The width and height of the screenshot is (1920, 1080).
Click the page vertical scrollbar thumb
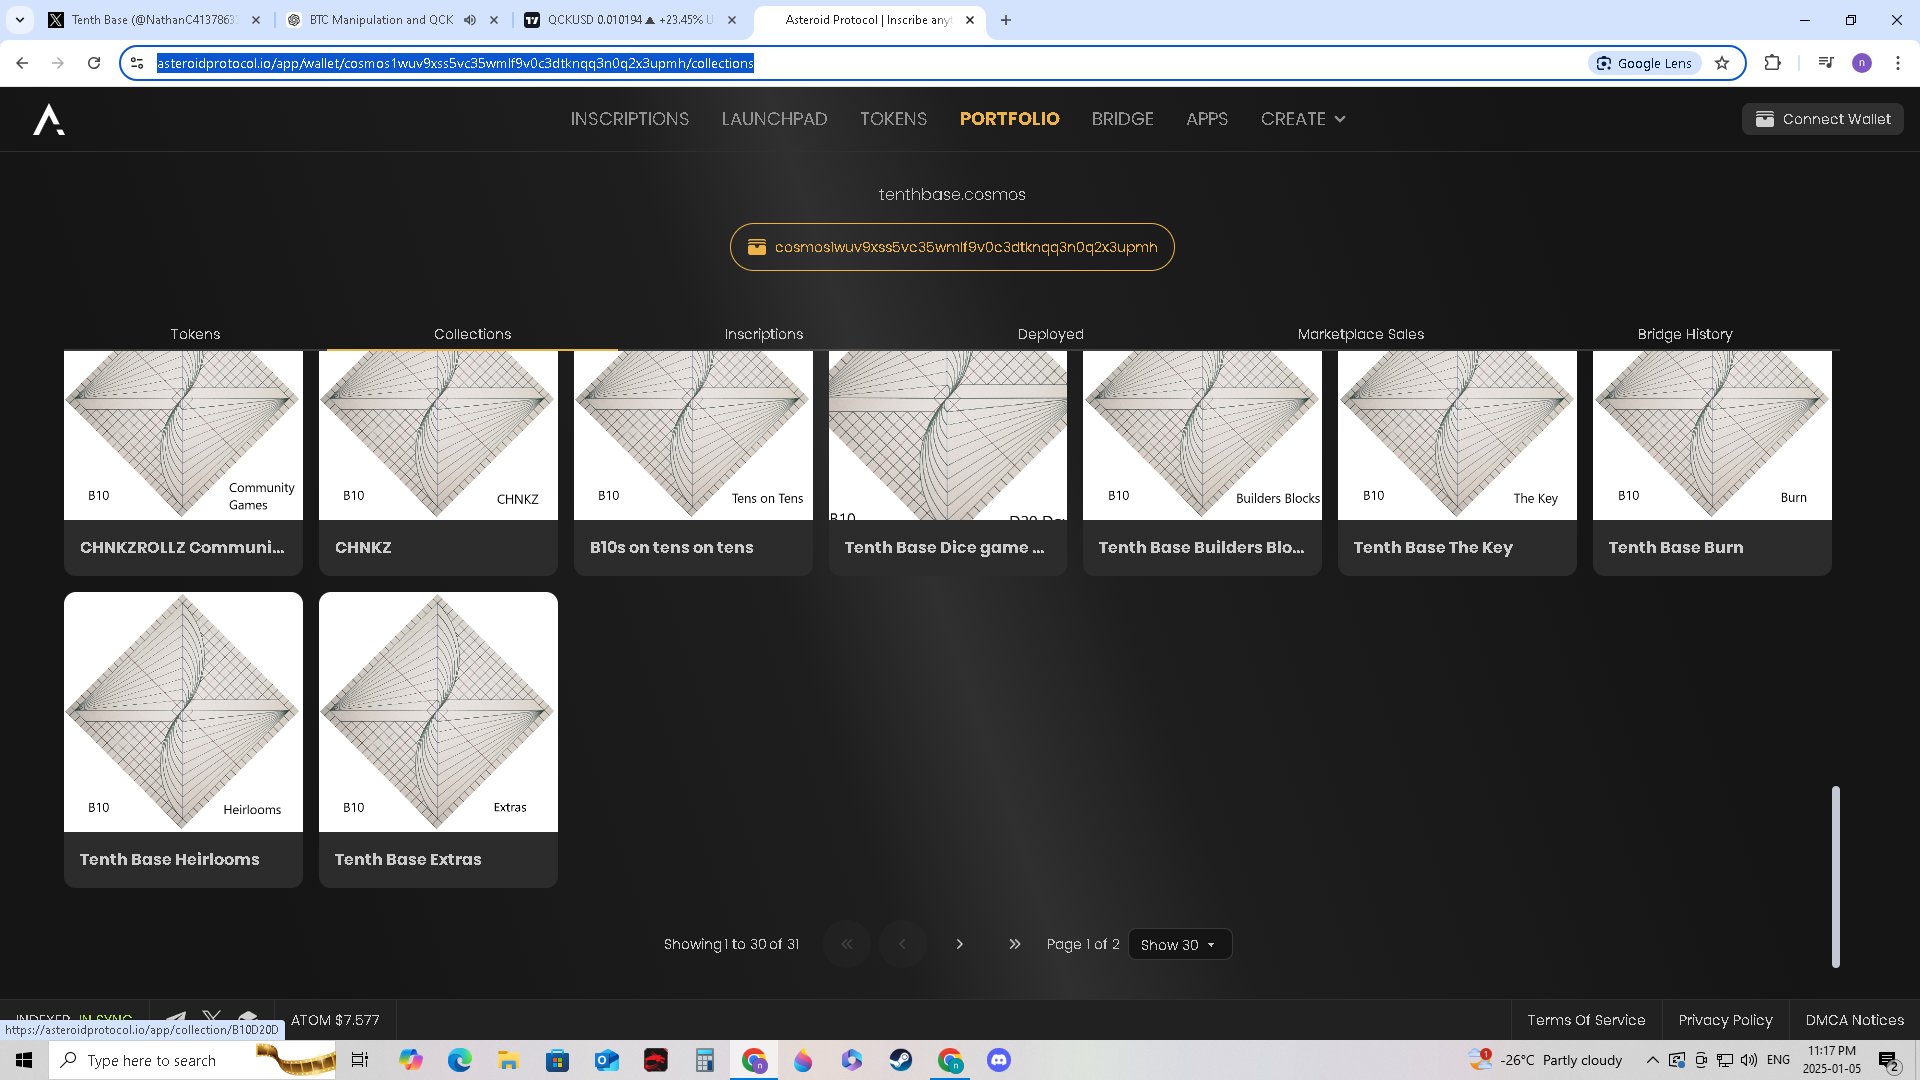coord(1835,876)
